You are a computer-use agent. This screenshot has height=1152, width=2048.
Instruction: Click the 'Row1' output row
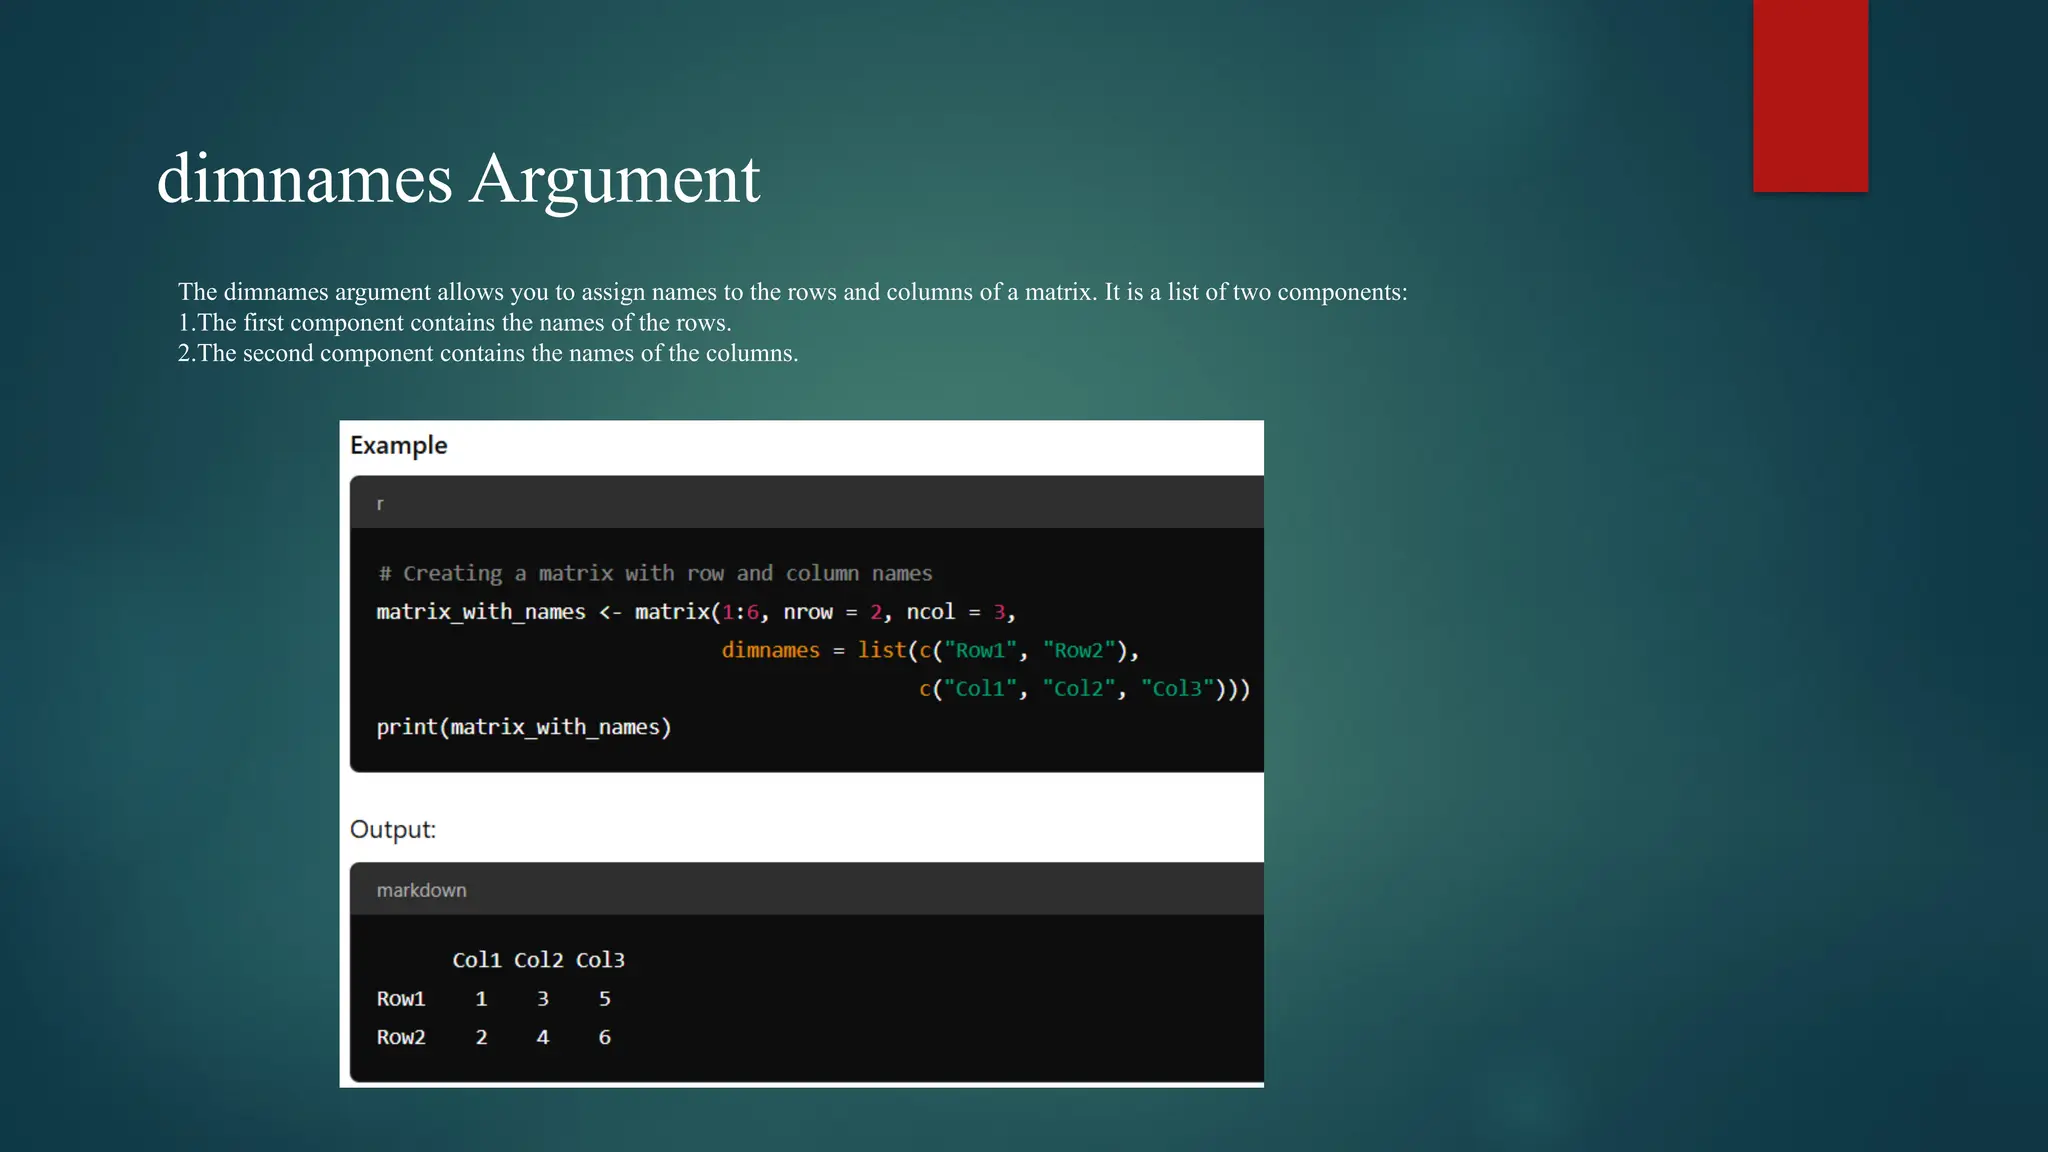coord(494,999)
